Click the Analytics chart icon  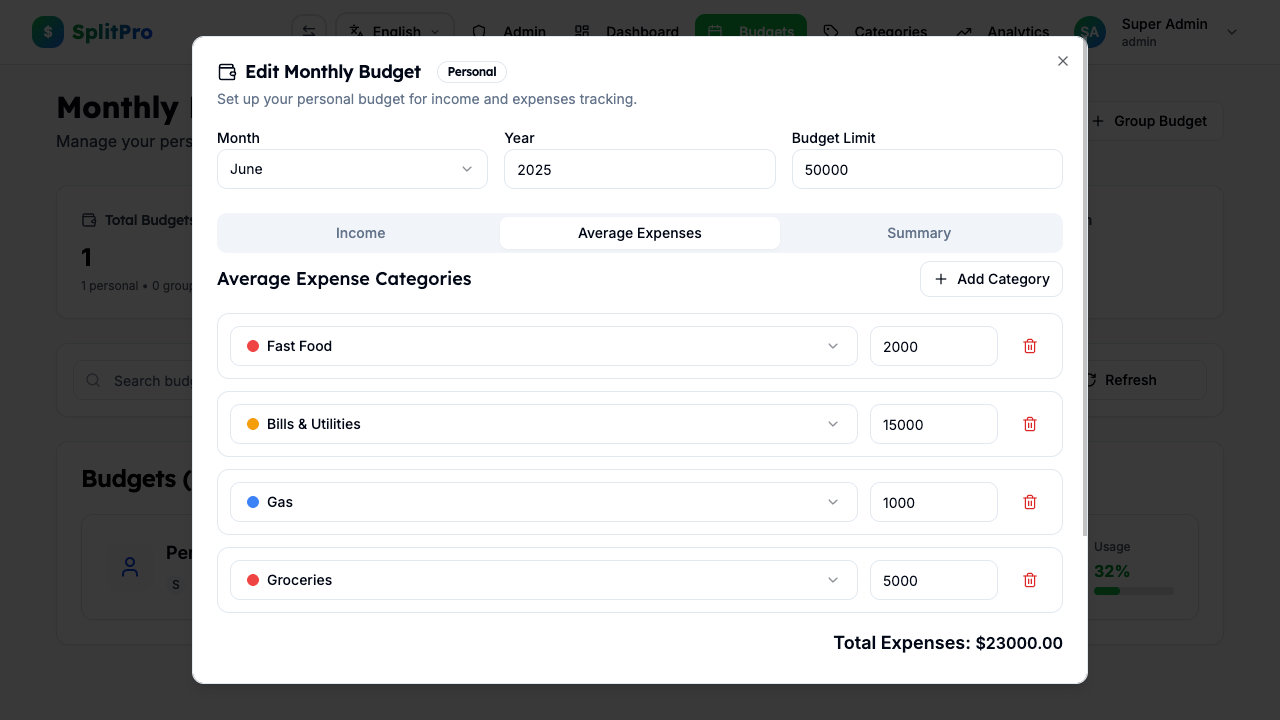click(x=963, y=32)
